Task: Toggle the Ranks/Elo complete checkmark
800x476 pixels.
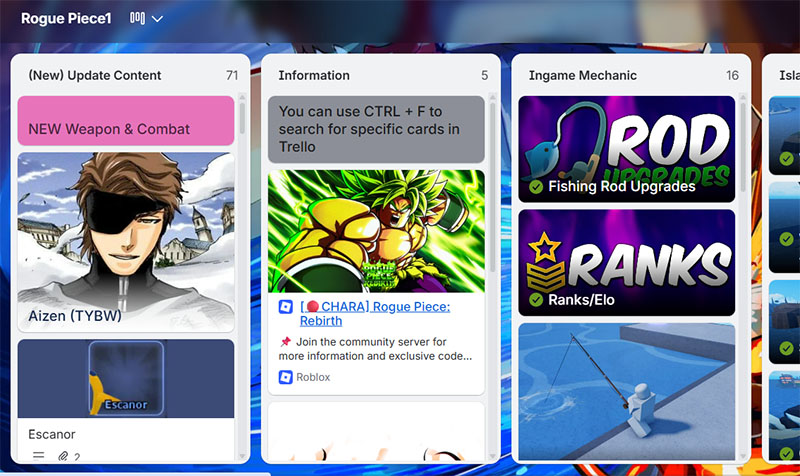Action: coord(536,299)
